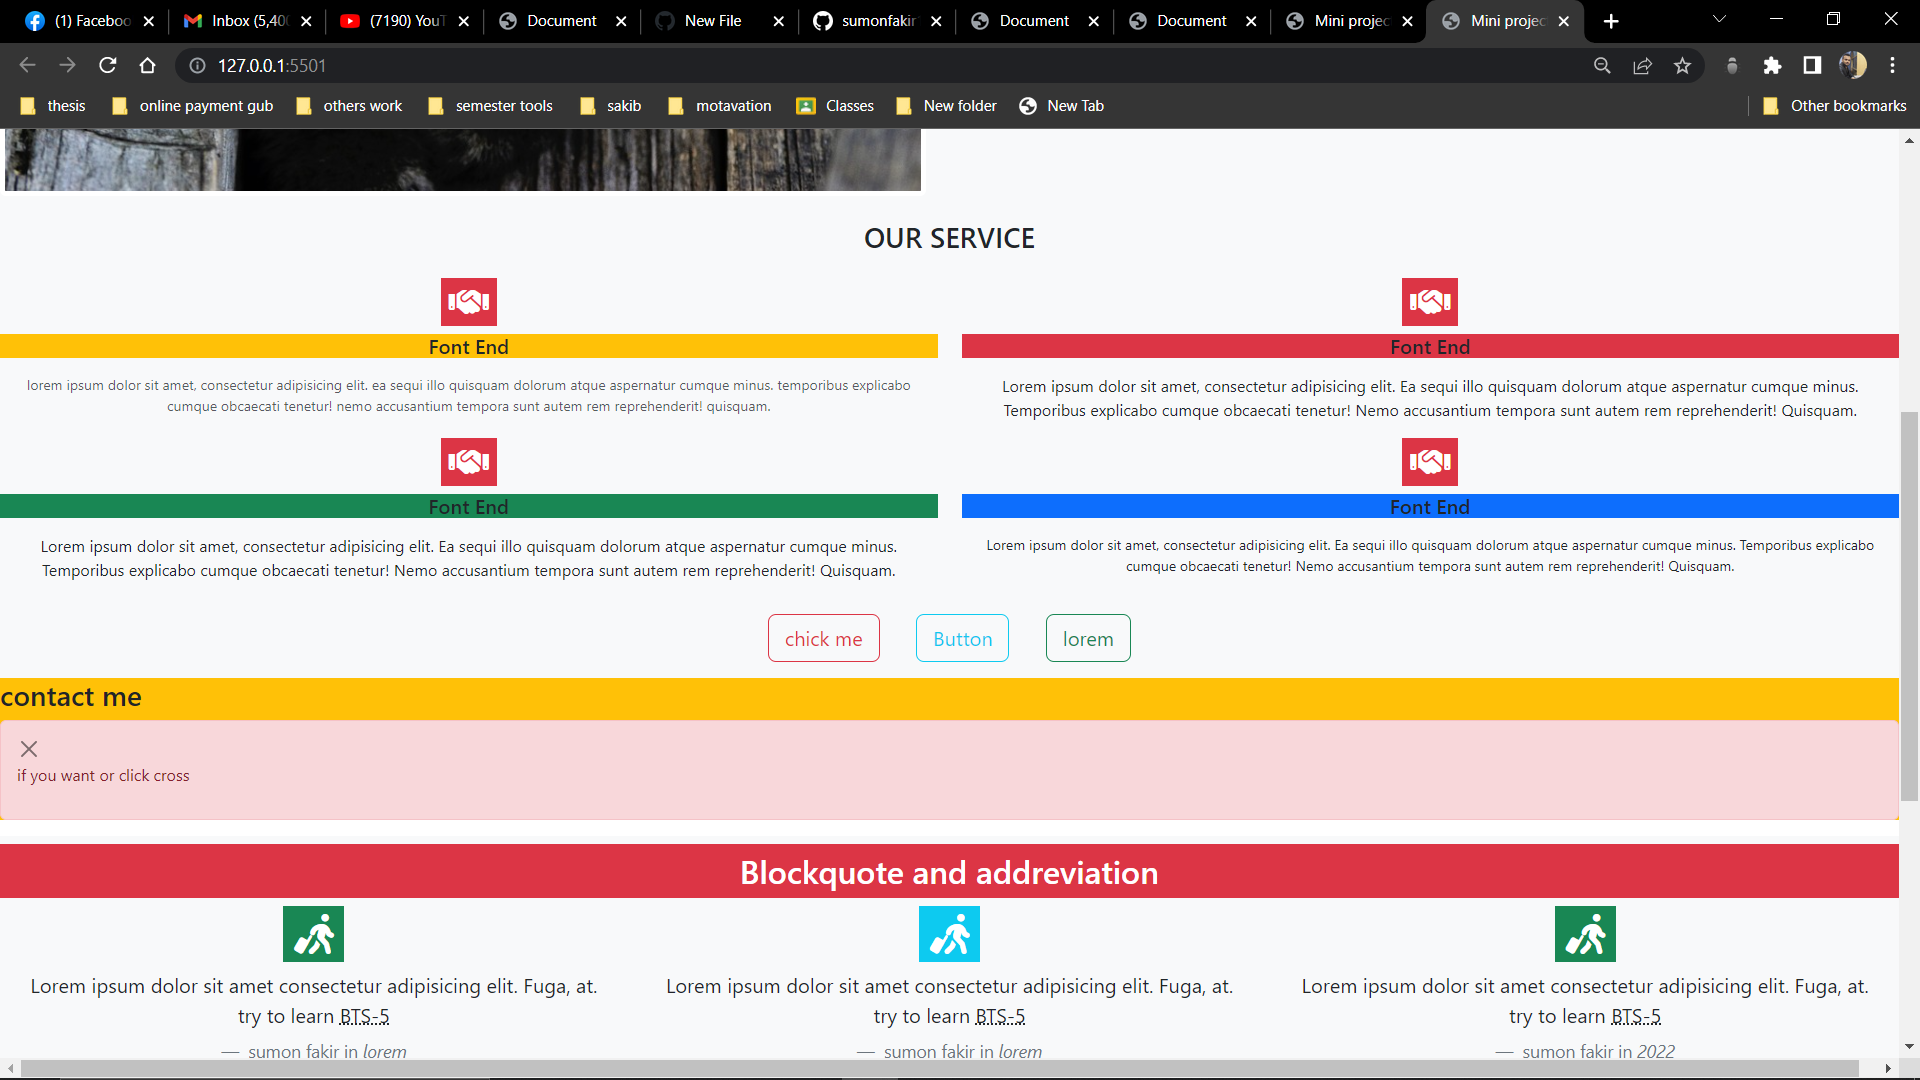Viewport: 1920px width, 1080px height.
Task: Click Blockquote and addreviation banner
Action: tap(949, 871)
